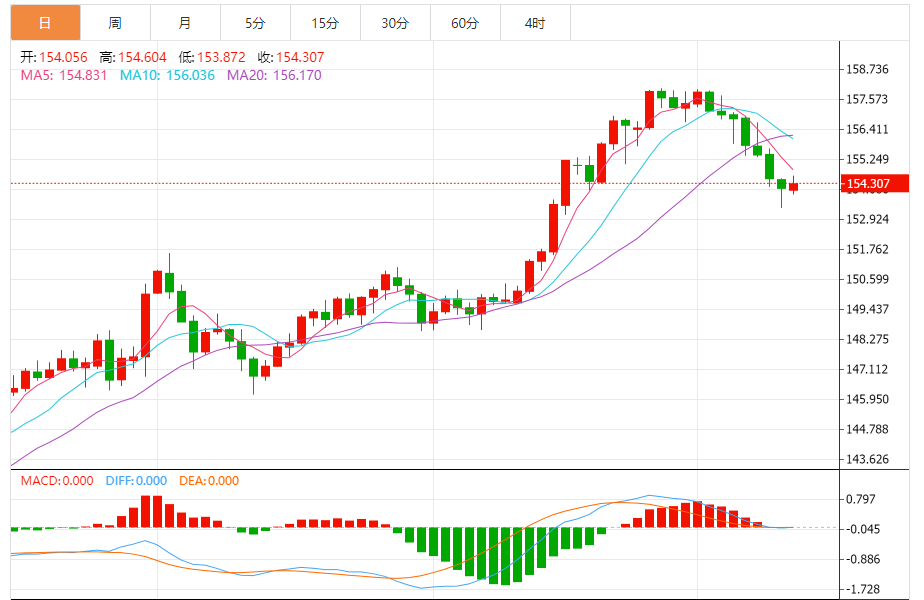
Task: Click the 151.762 price axis label
Action: tap(867, 249)
